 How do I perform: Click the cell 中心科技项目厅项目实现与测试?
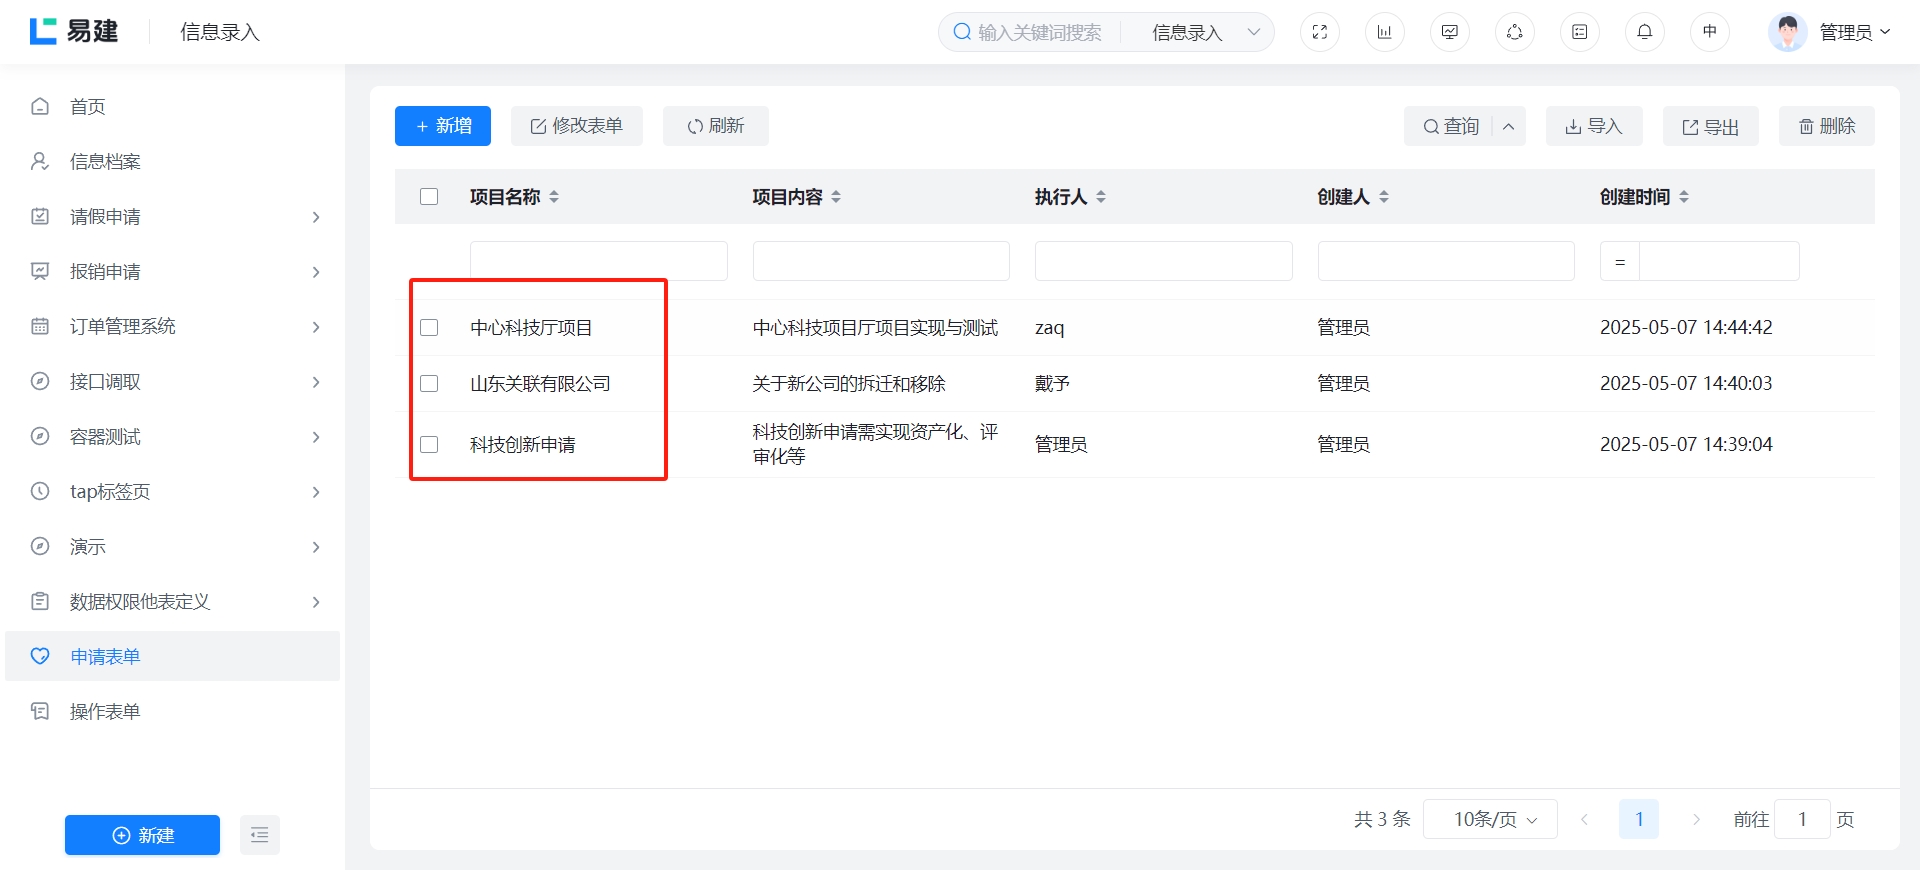(875, 328)
